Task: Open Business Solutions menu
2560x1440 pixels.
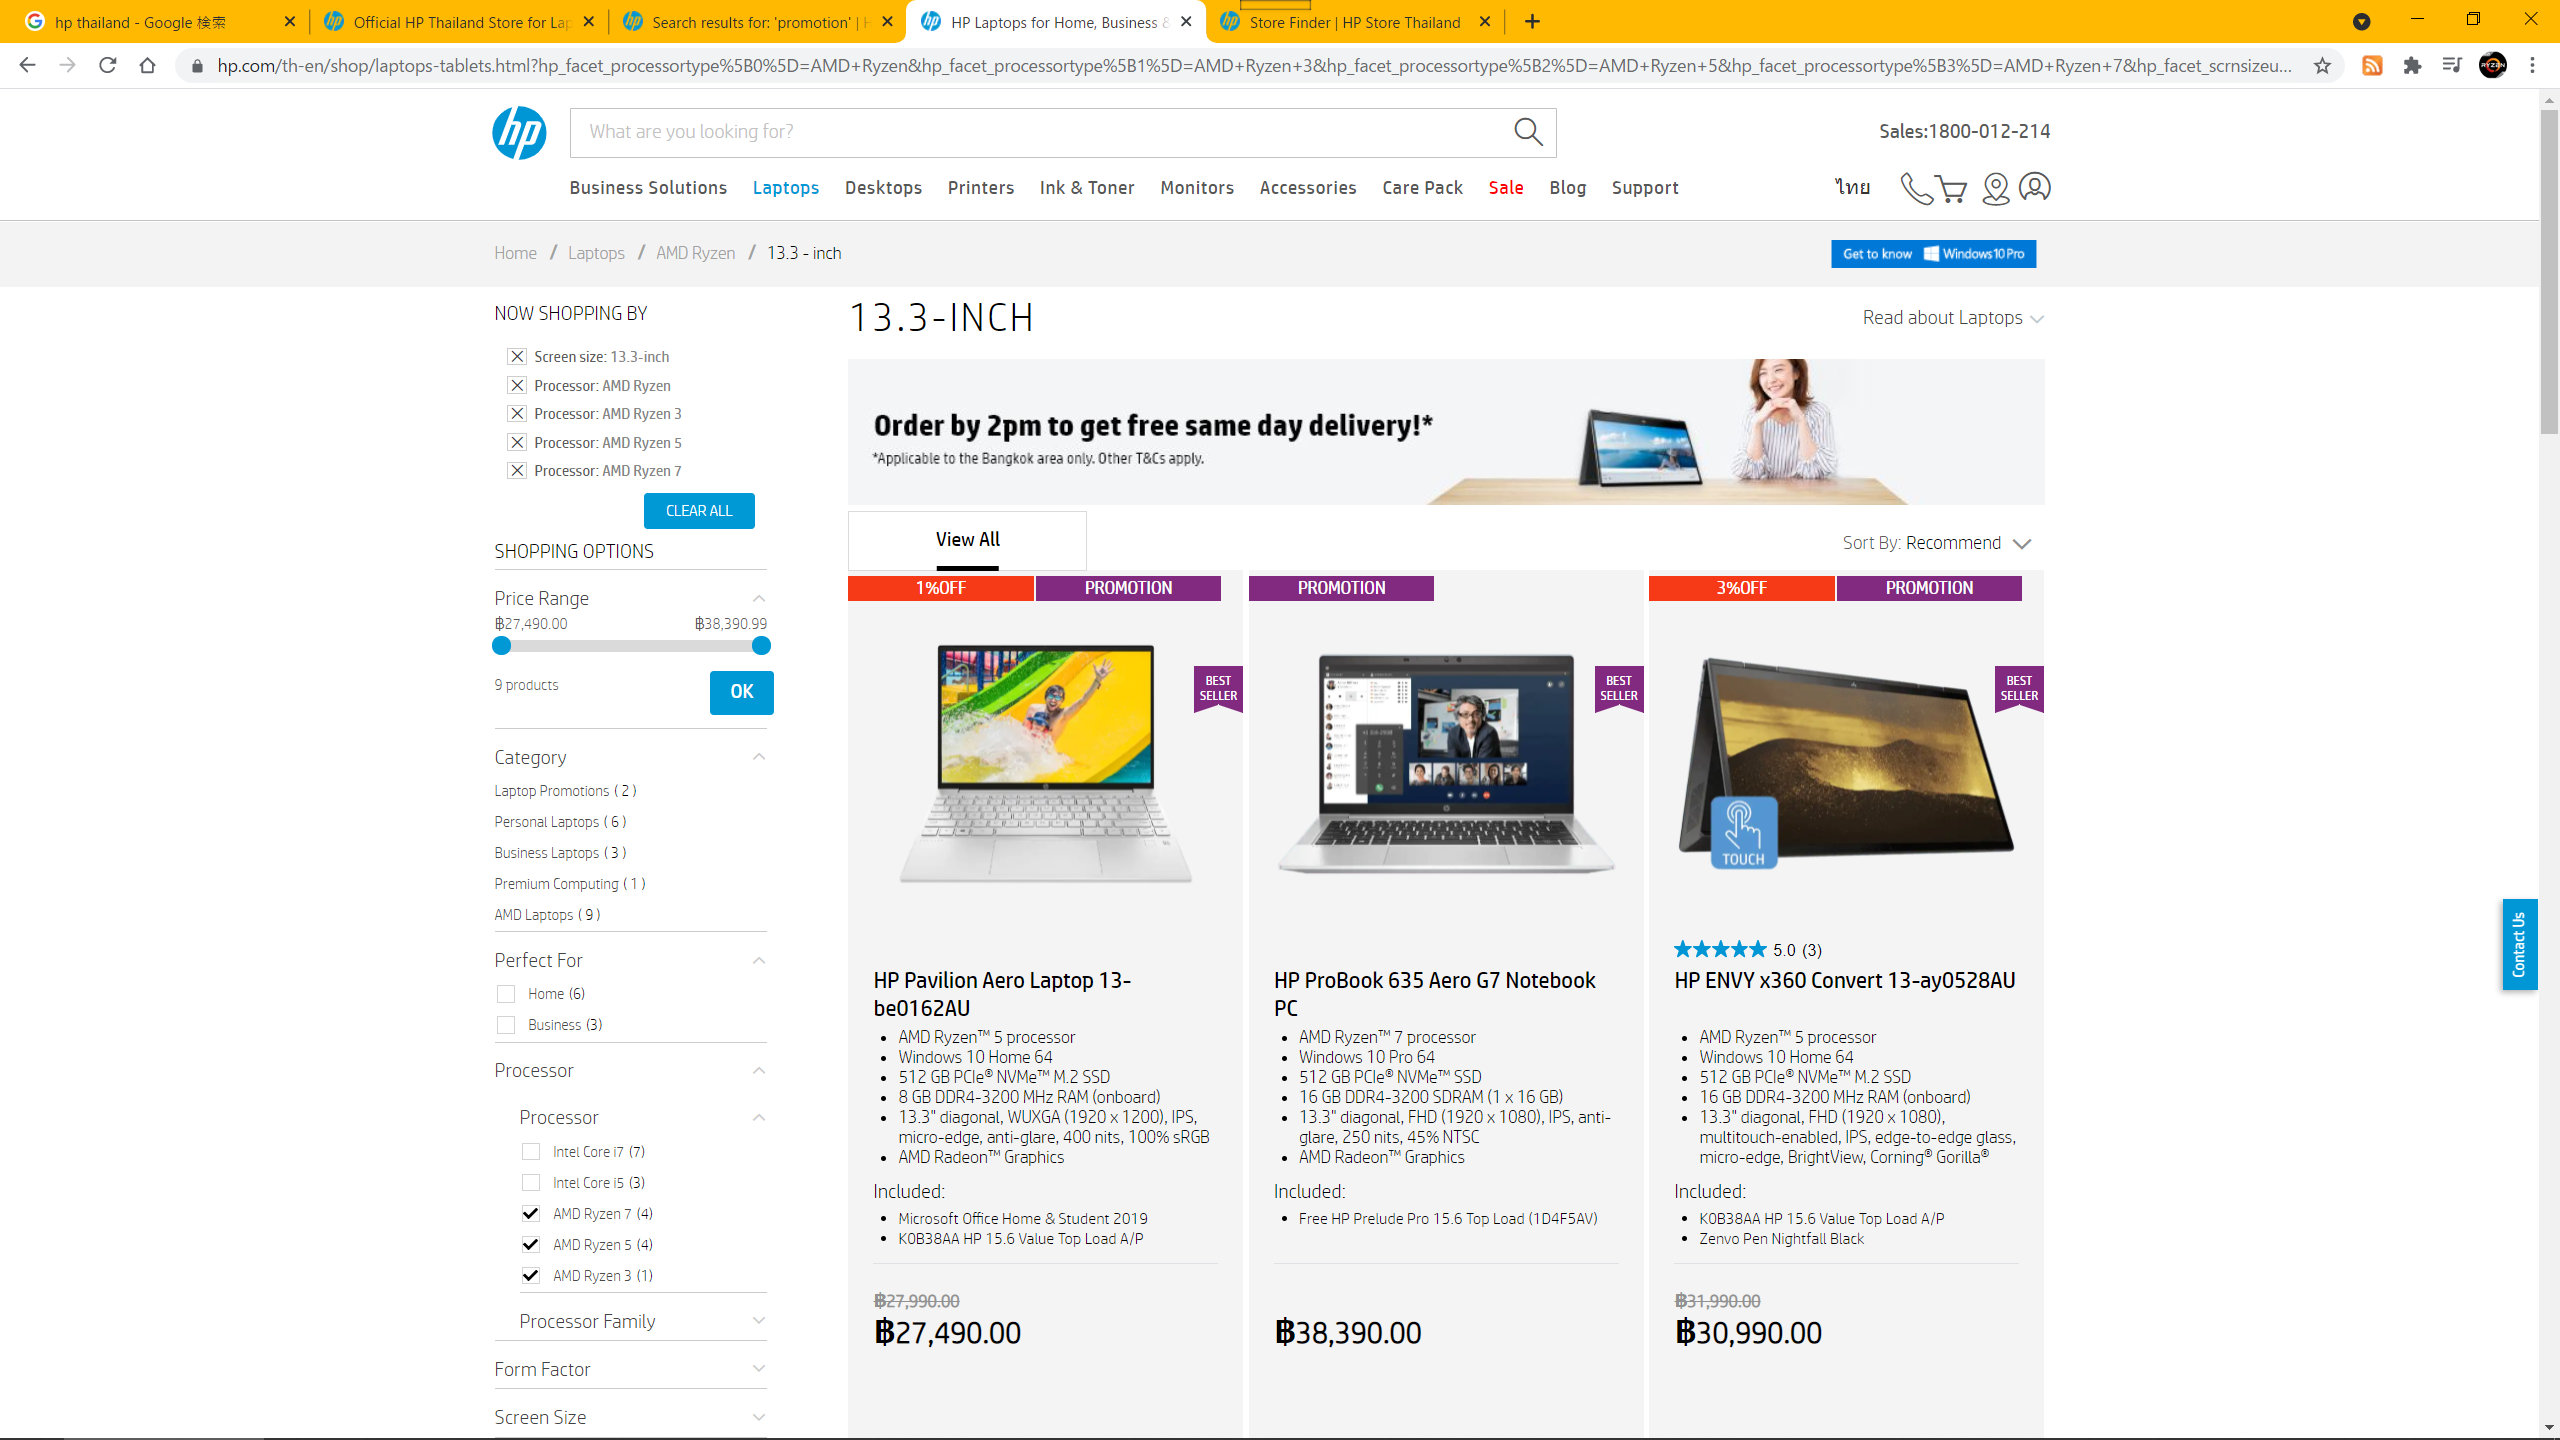Action: click(648, 188)
